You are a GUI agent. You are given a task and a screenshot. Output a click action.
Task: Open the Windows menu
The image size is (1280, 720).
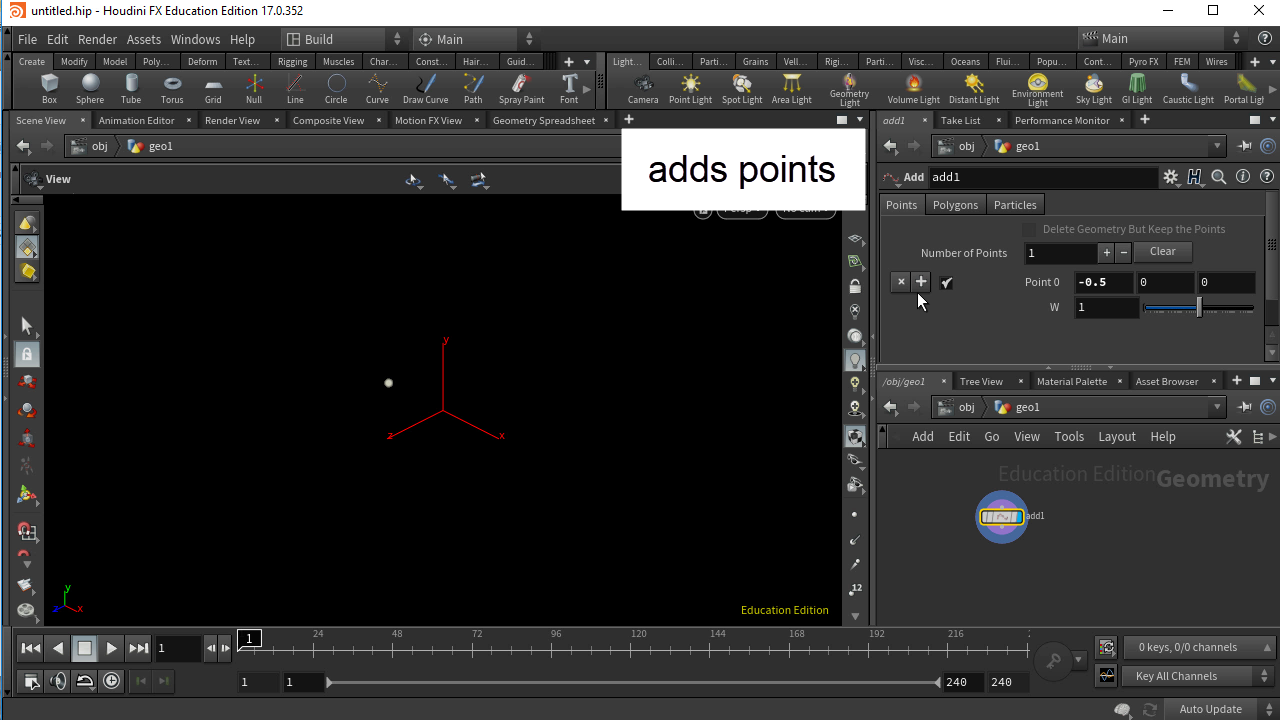[x=195, y=39]
